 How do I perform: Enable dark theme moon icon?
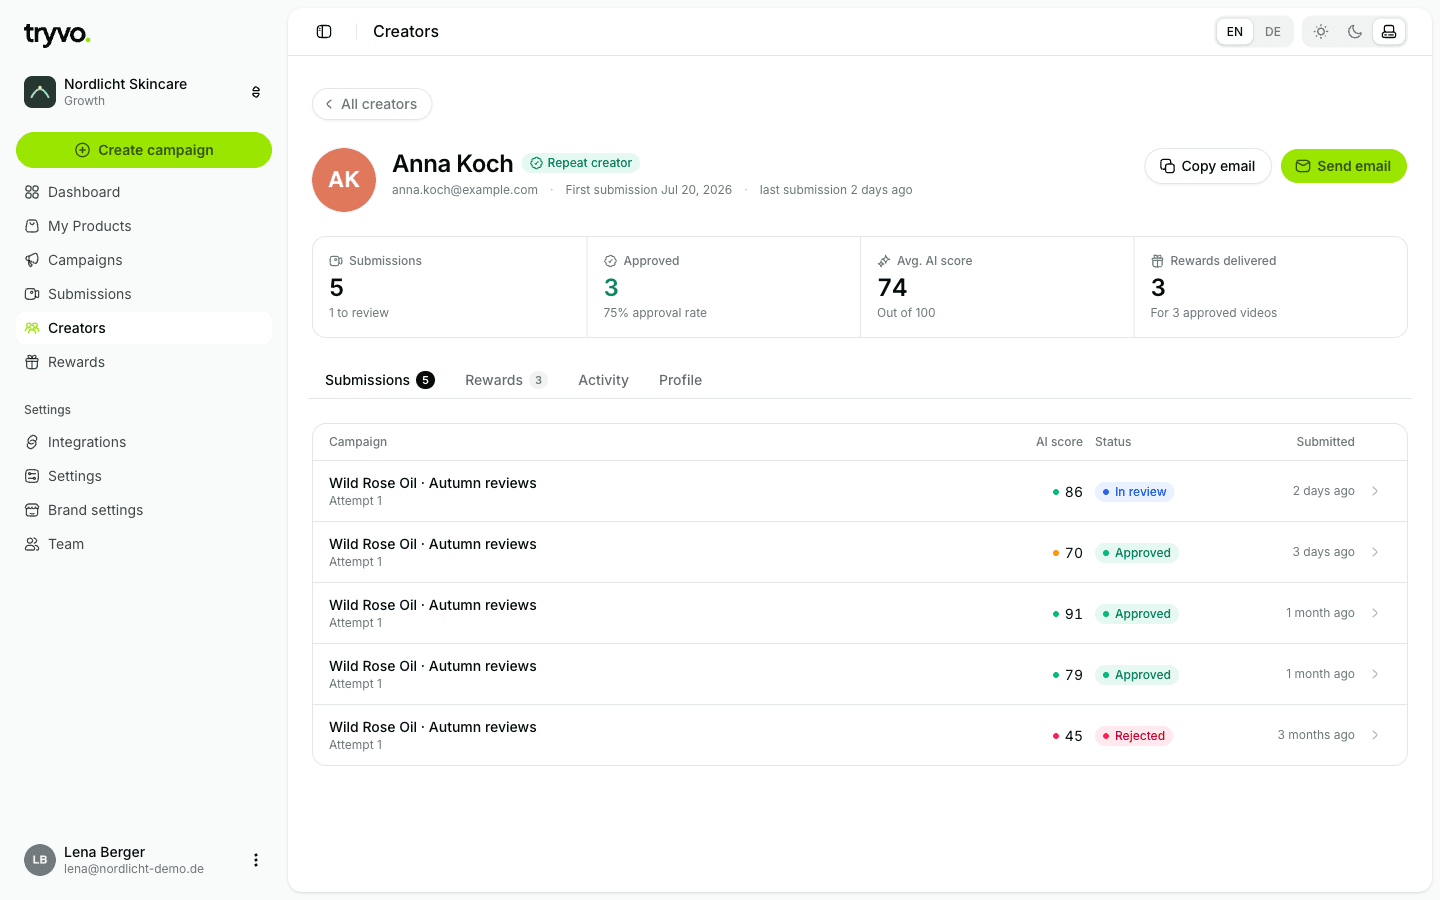1355,32
